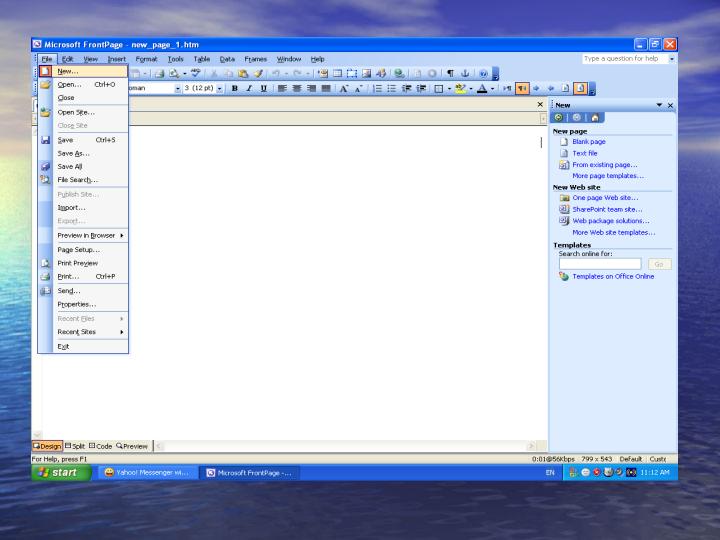Click the Back arrow in task pane
The width and height of the screenshot is (720, 540).
559,118
